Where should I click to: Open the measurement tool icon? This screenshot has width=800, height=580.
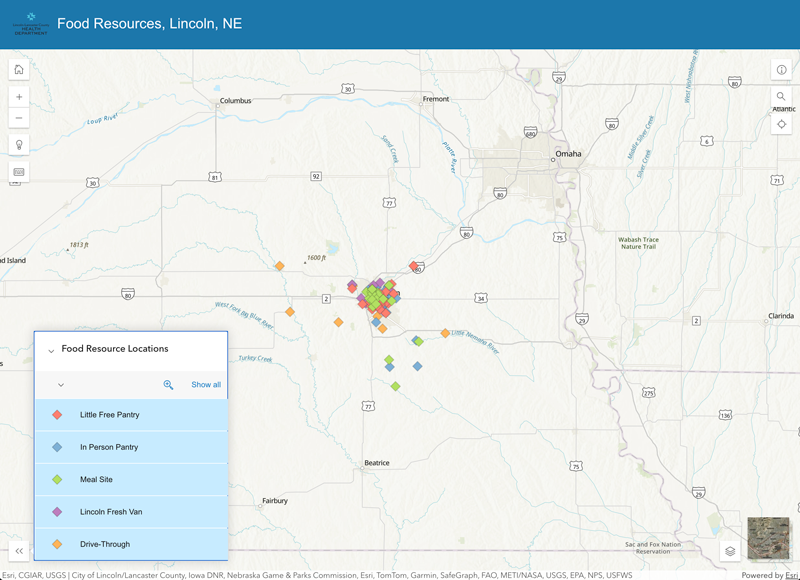click(x=17, y=171)
